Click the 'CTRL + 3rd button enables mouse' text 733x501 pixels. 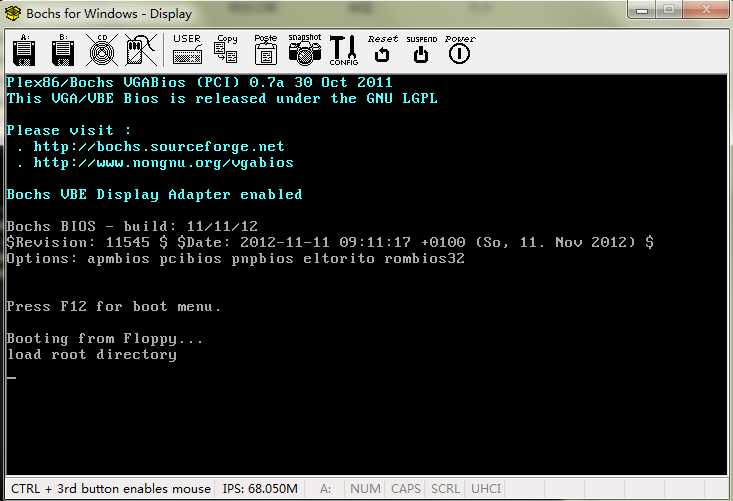[111, 489]
